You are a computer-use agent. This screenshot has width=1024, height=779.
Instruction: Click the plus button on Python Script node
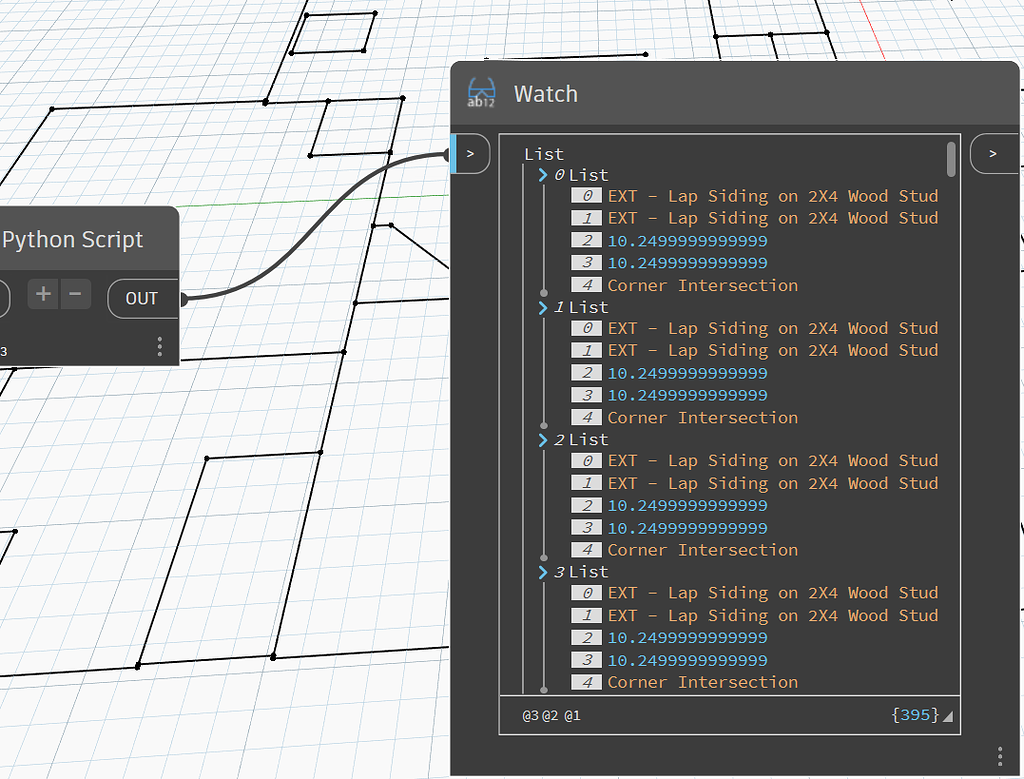[43, 295]
